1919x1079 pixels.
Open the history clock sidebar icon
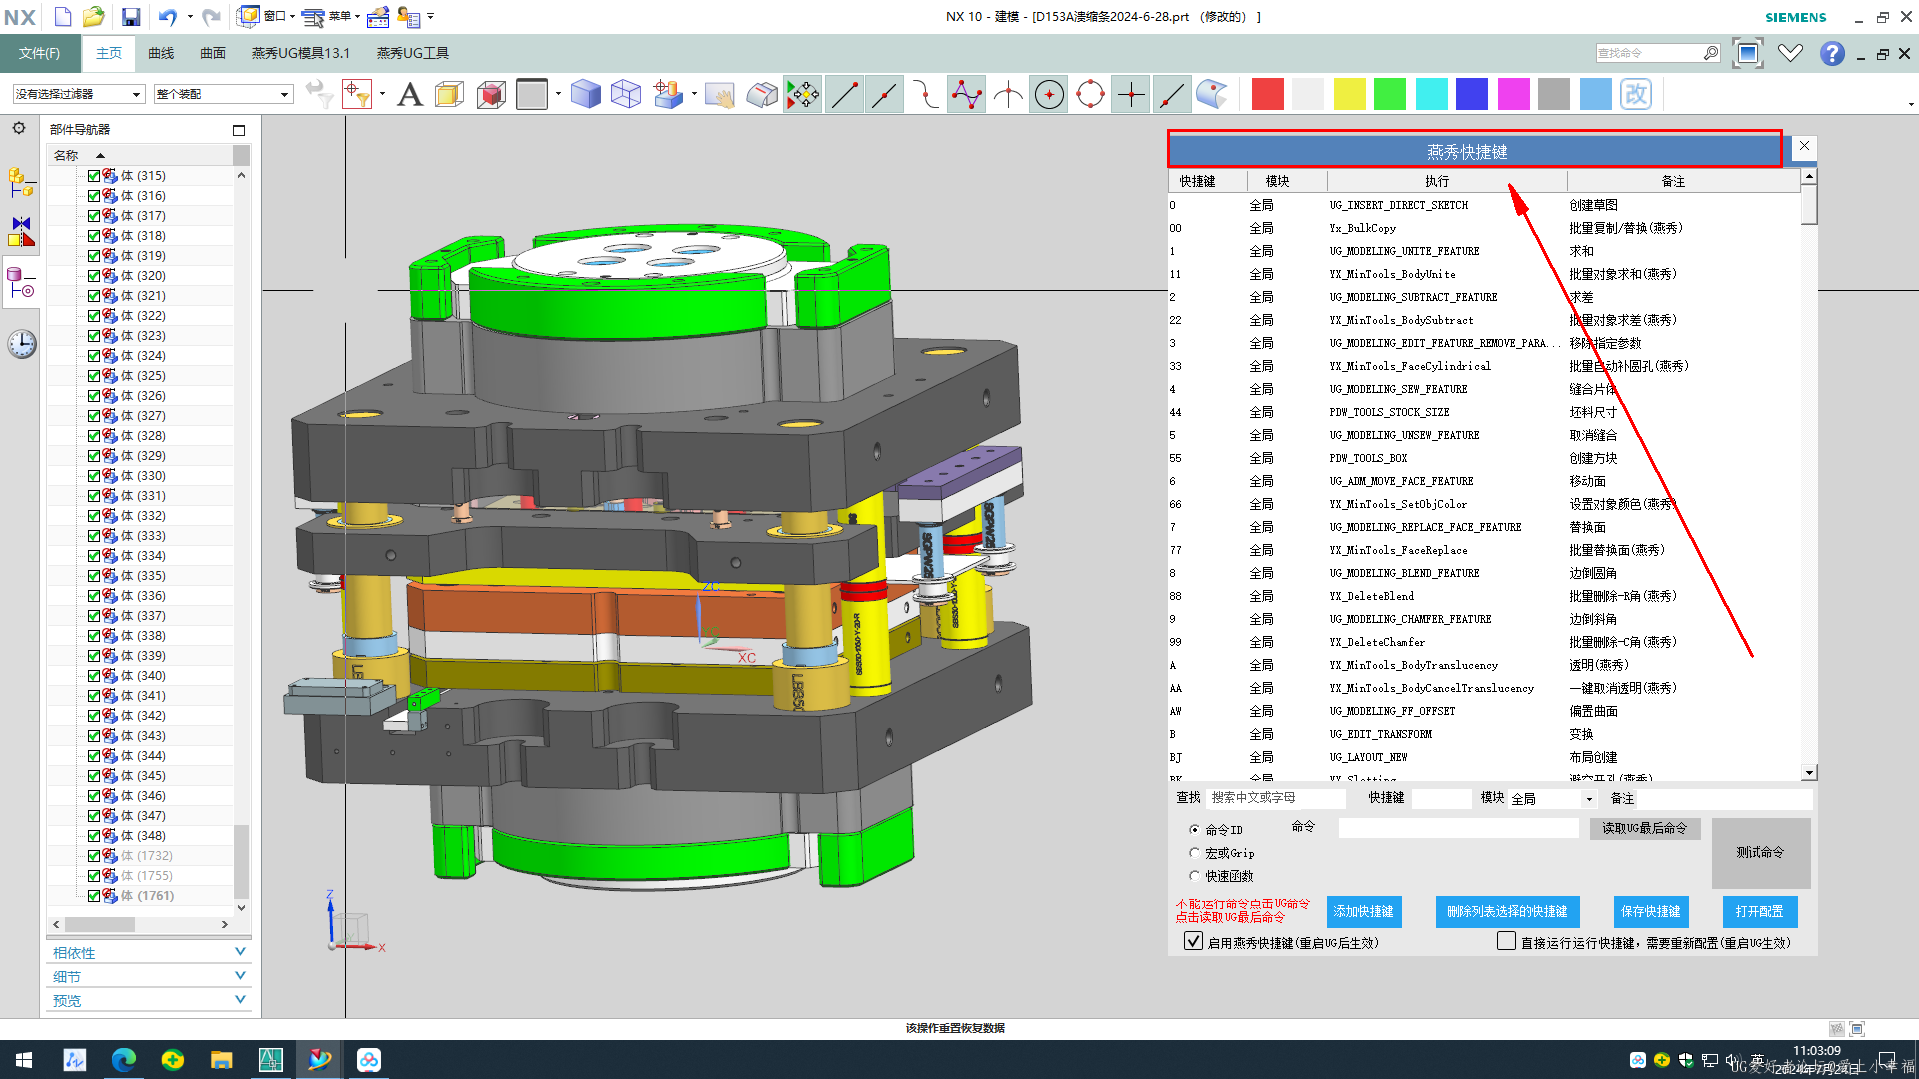21,344
